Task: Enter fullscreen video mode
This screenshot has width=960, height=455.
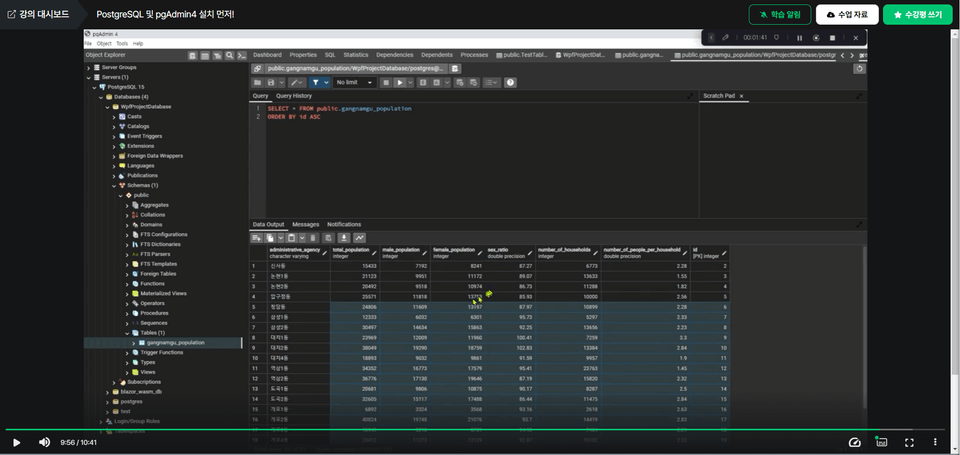Action: [x=910, y=442]
